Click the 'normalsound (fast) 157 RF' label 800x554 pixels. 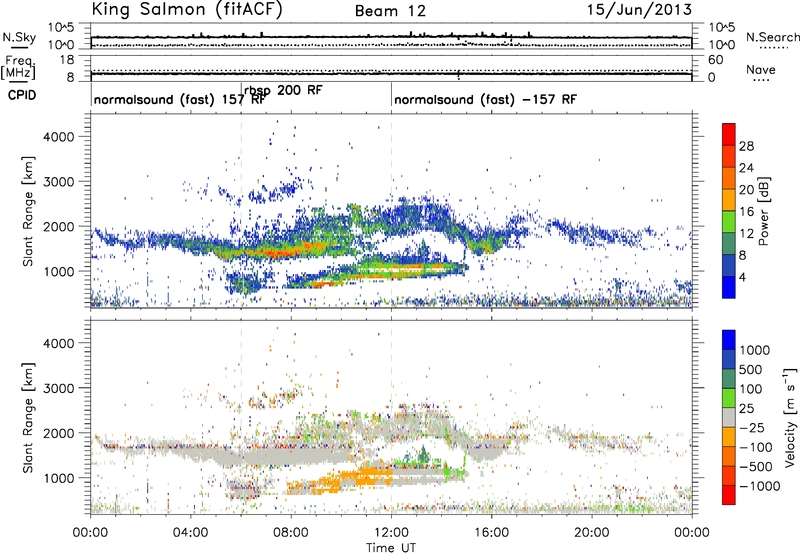(180, 99)
